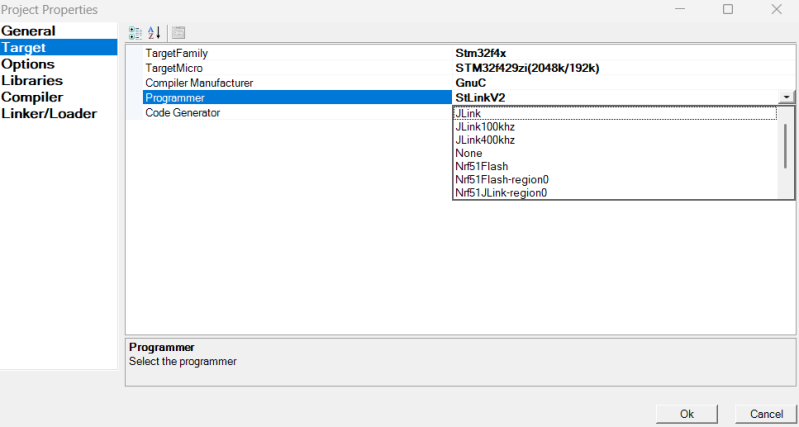Pick the JLink400khz option
Viewport: 799px width, 427px height.
point(485,140)
